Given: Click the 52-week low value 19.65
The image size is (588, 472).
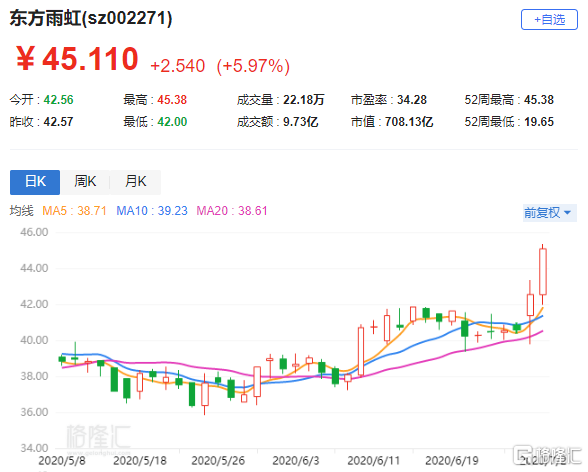Looking at the screenshot, I should point(539,122).
